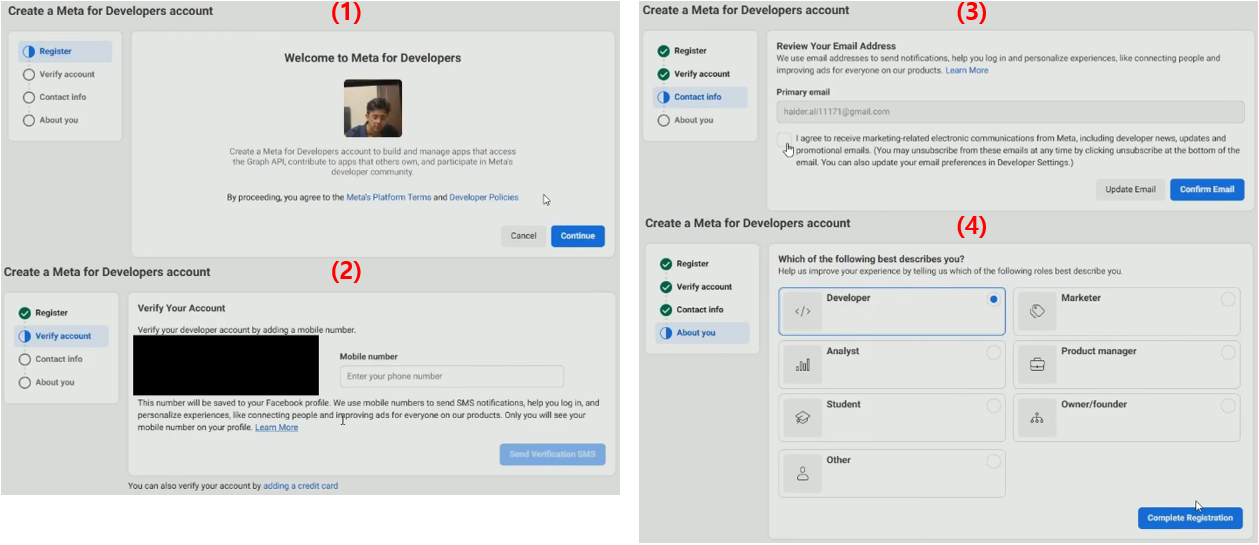Click the Mobile number input field
The image size is (1259, 545).
click(452, 376)
